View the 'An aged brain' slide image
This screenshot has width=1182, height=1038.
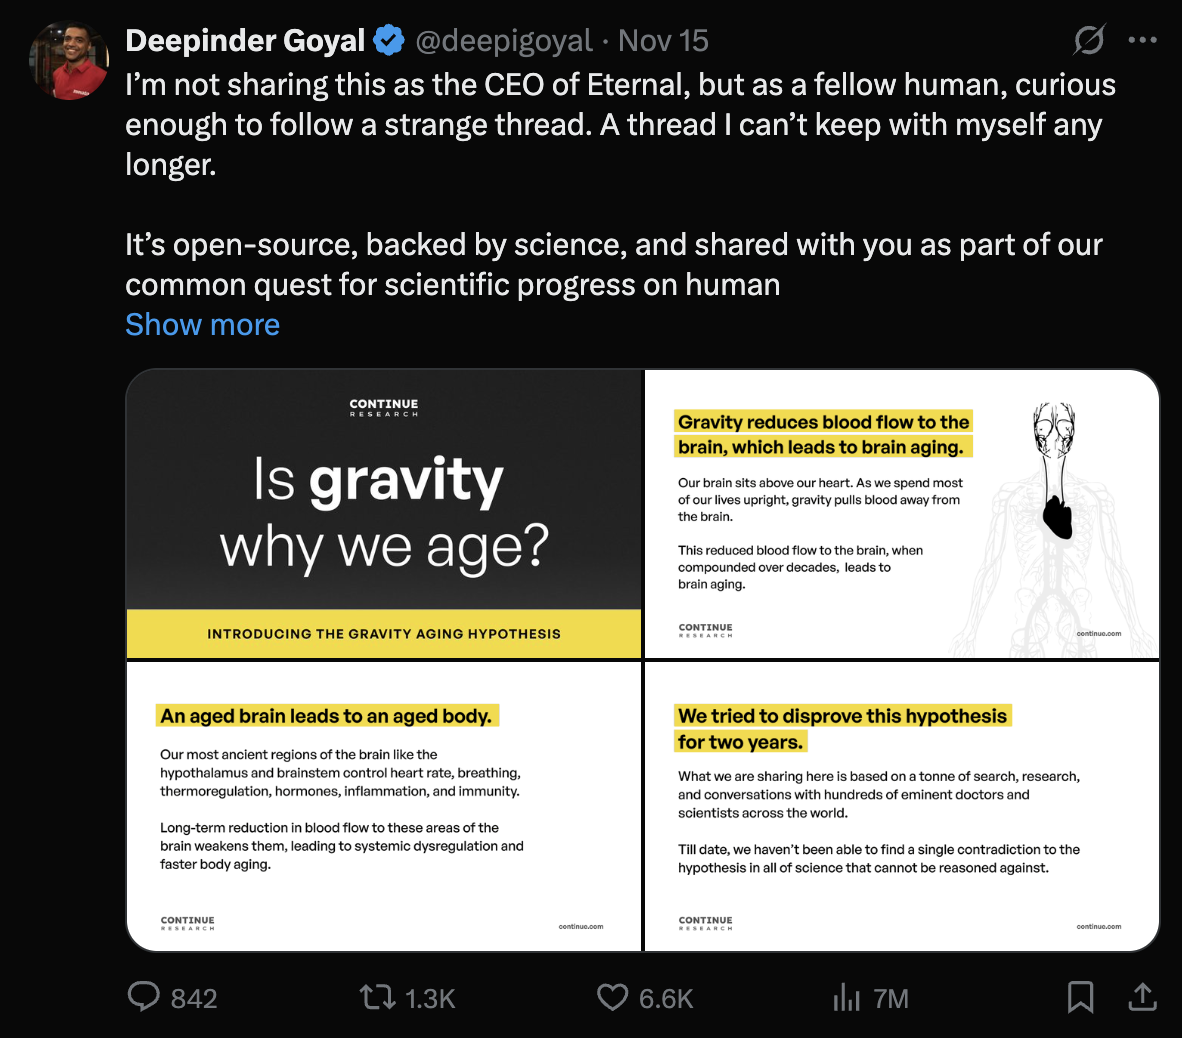tap(384, 806)
